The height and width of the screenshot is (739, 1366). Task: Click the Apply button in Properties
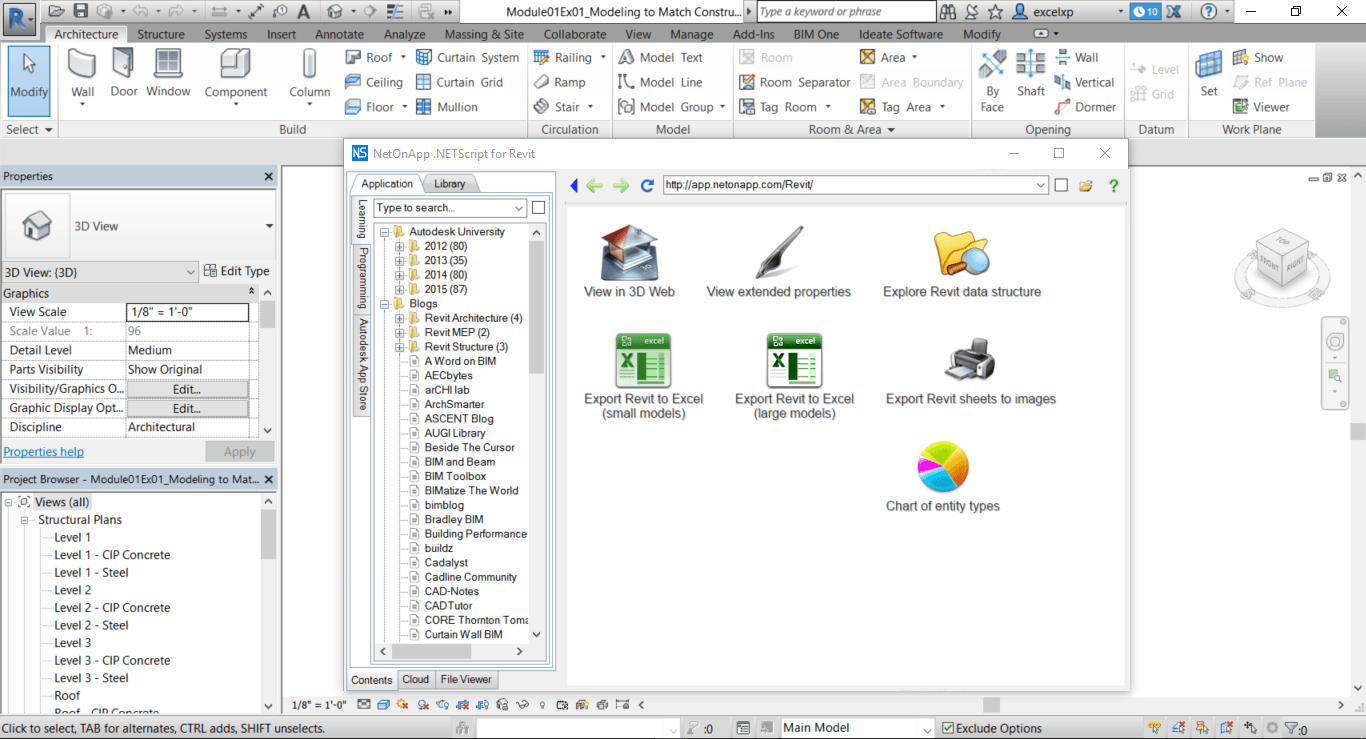239,452
